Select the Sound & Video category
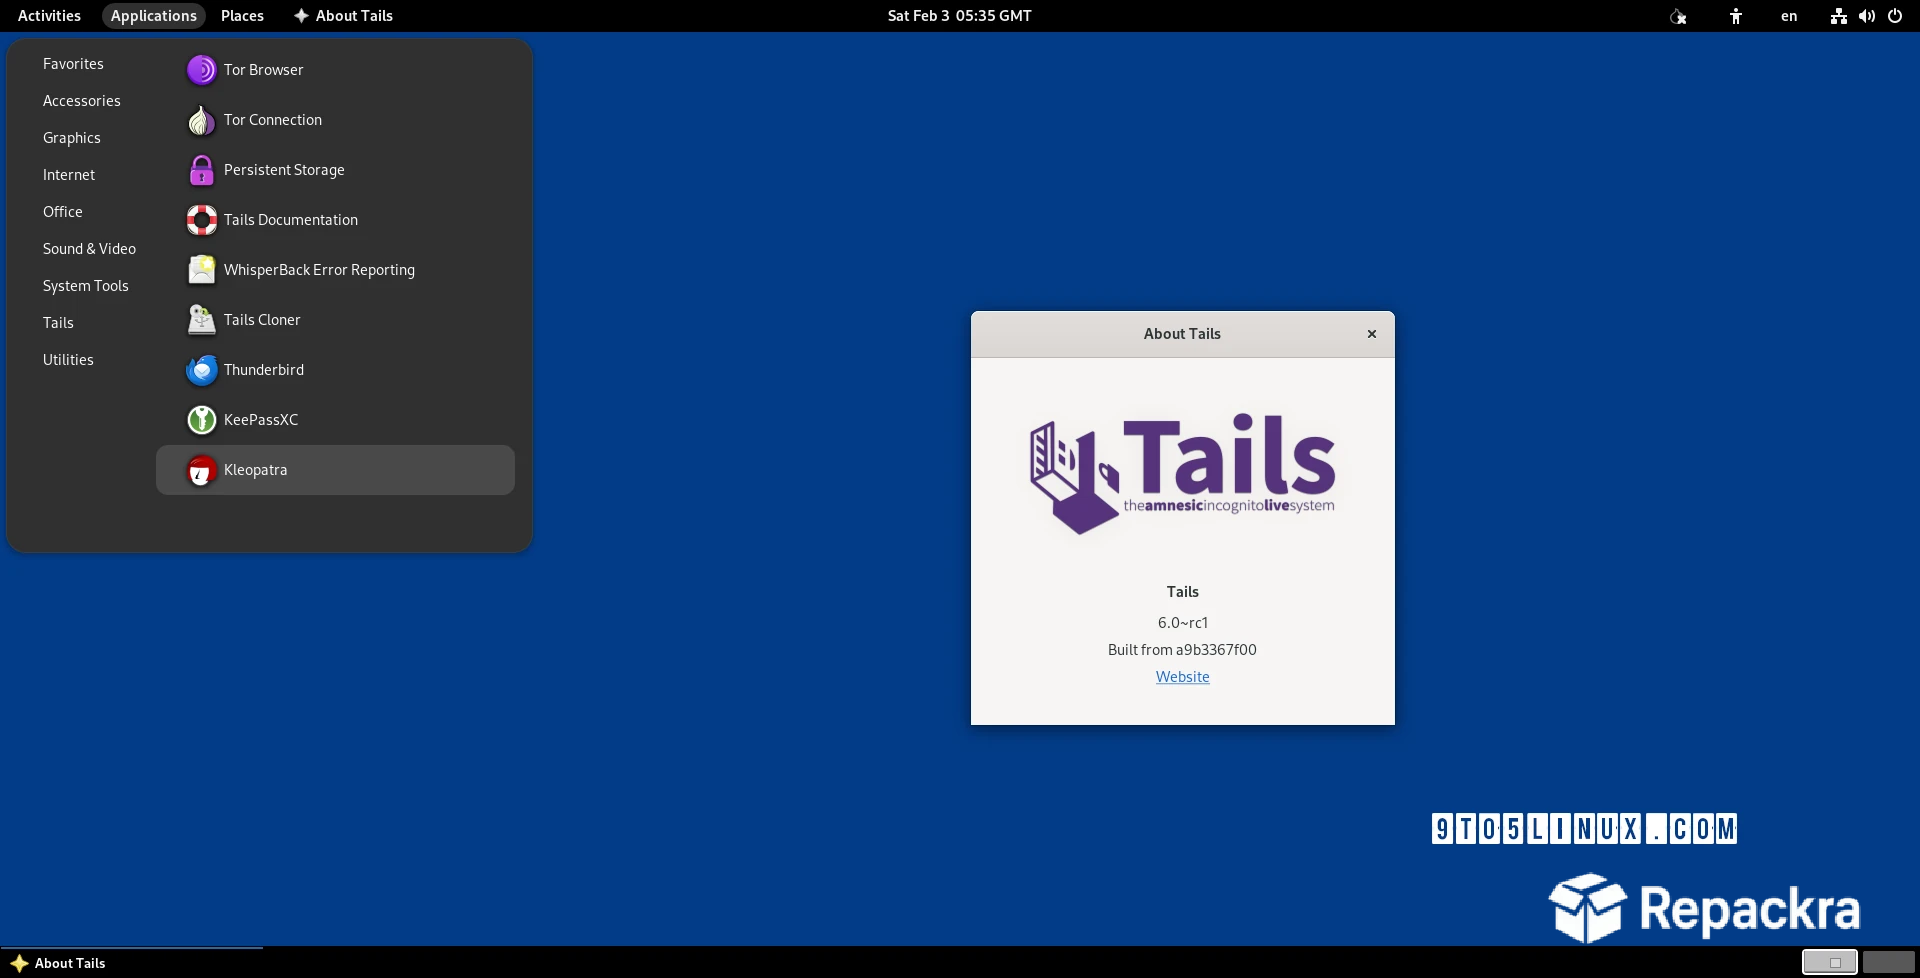Viewport: 1920px width, 978px height. [89, 249]
